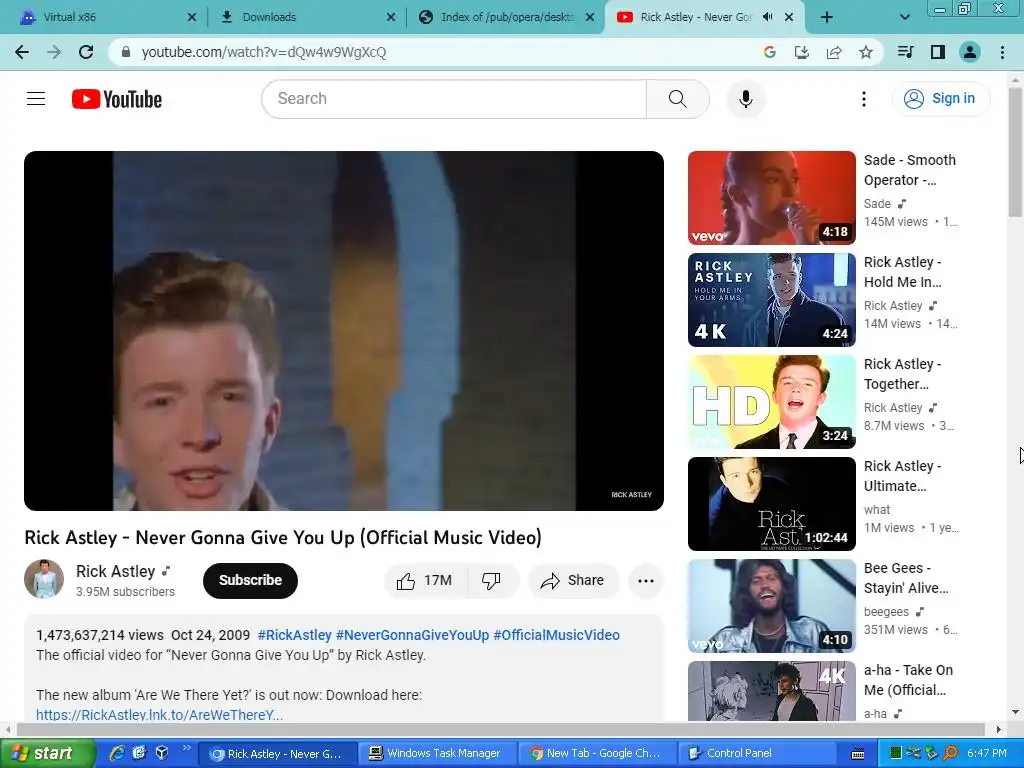This screenshot has width=1024, height=768.
Task: Open YouTube settings three-dot menu
Action: coord(863,99)
